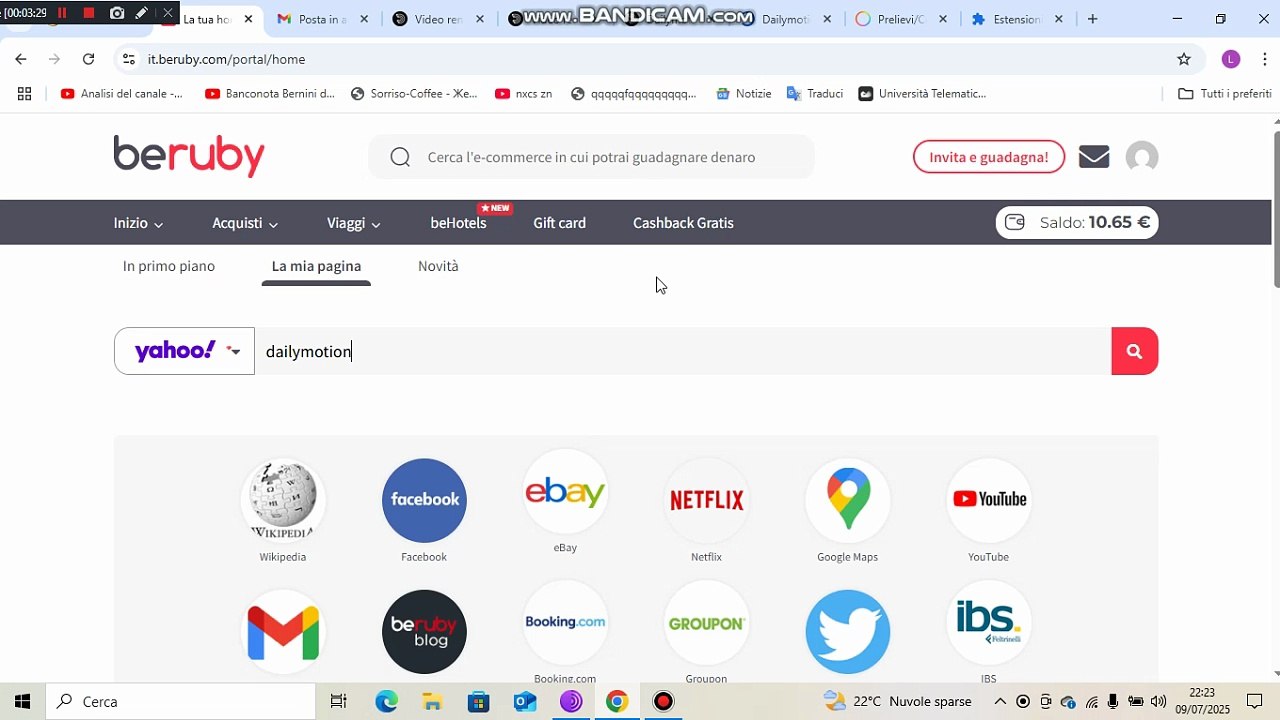The width and height of the screenshot is (1280, 720).
Task: Open the Gift card menu item
Action: coord(560,223)
